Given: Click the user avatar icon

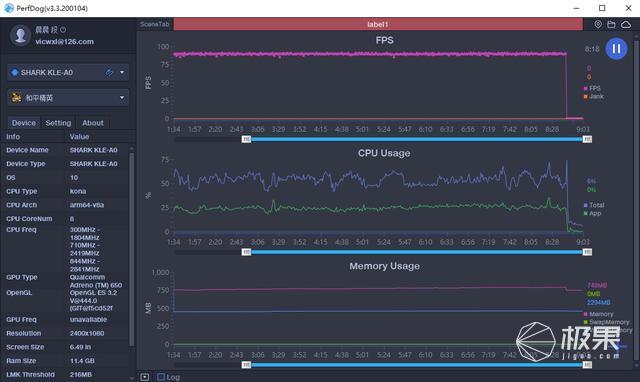Looking at the screenshot, I should (x=20, y=36).
